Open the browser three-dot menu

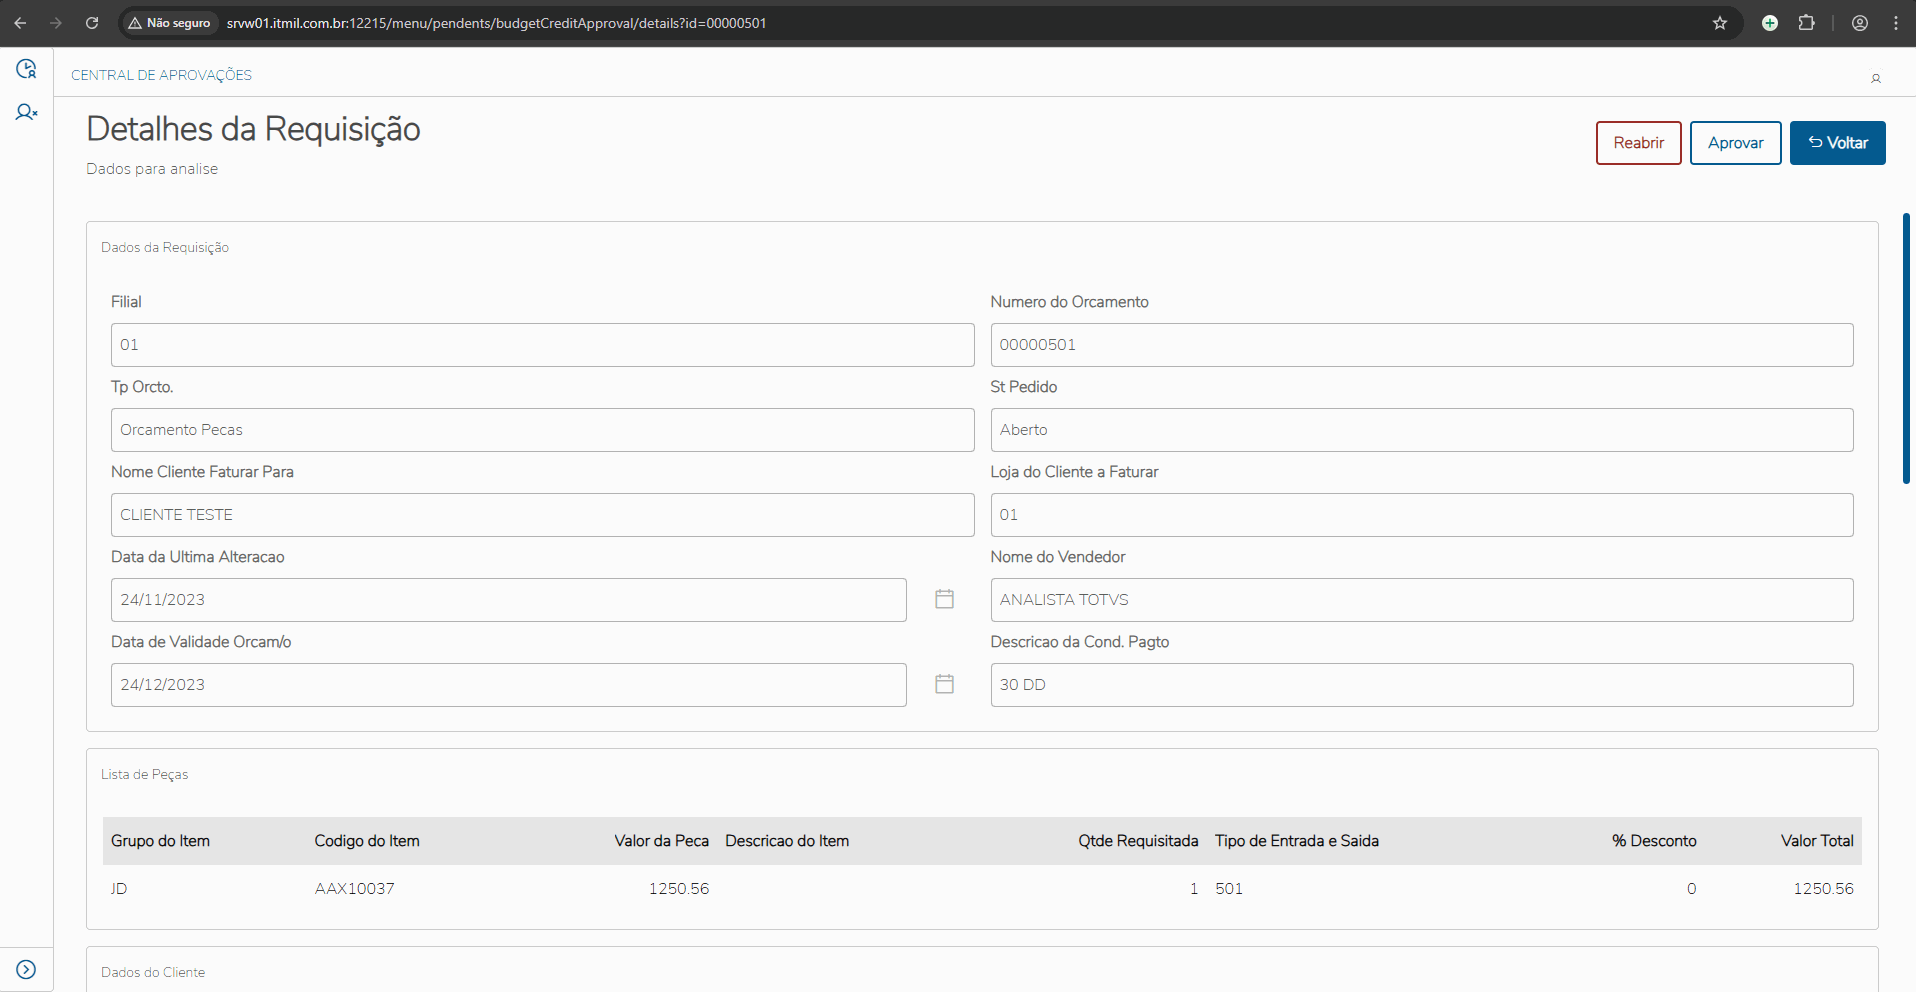pyautogui.click(x=1896, y=23)
